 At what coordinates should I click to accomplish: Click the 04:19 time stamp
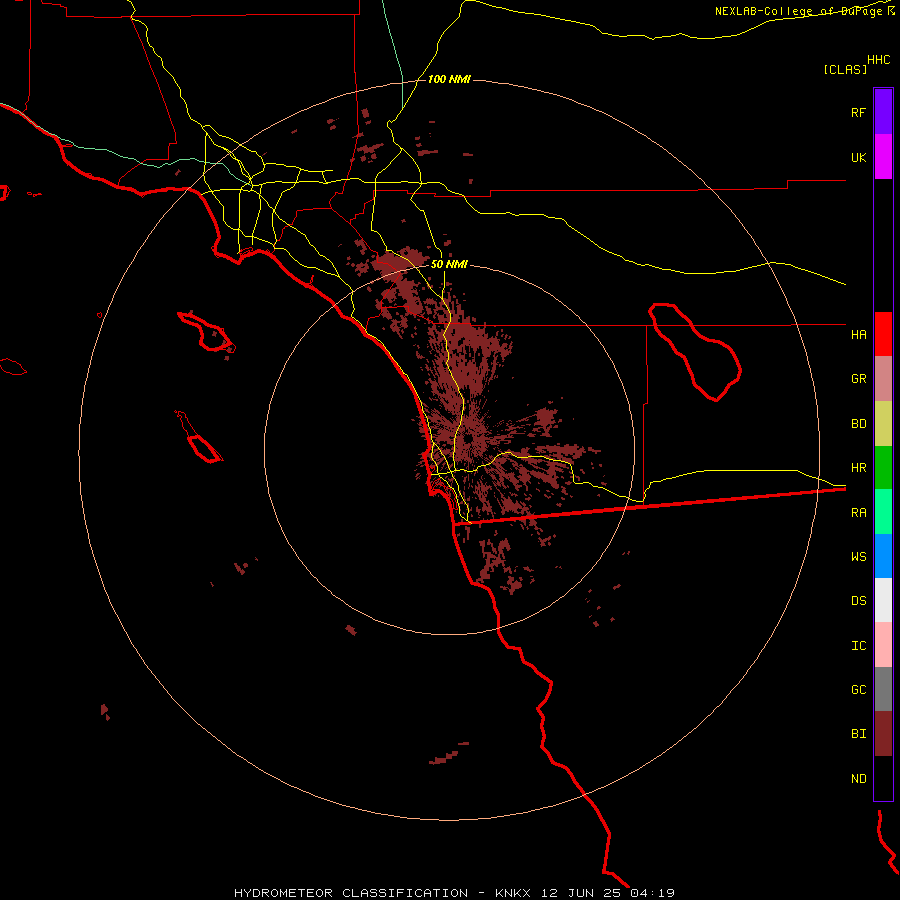coord(652,893)
